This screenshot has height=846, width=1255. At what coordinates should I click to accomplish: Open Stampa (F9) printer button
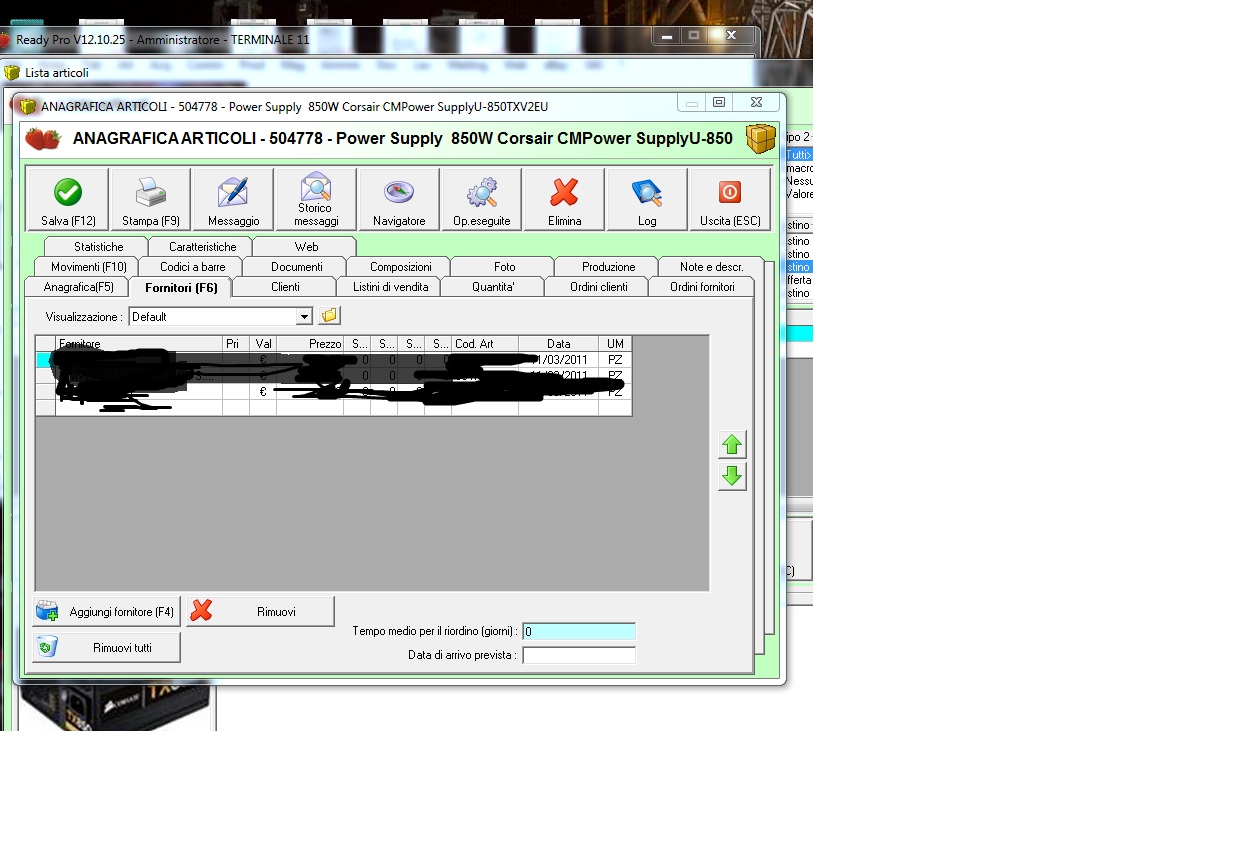151,199
